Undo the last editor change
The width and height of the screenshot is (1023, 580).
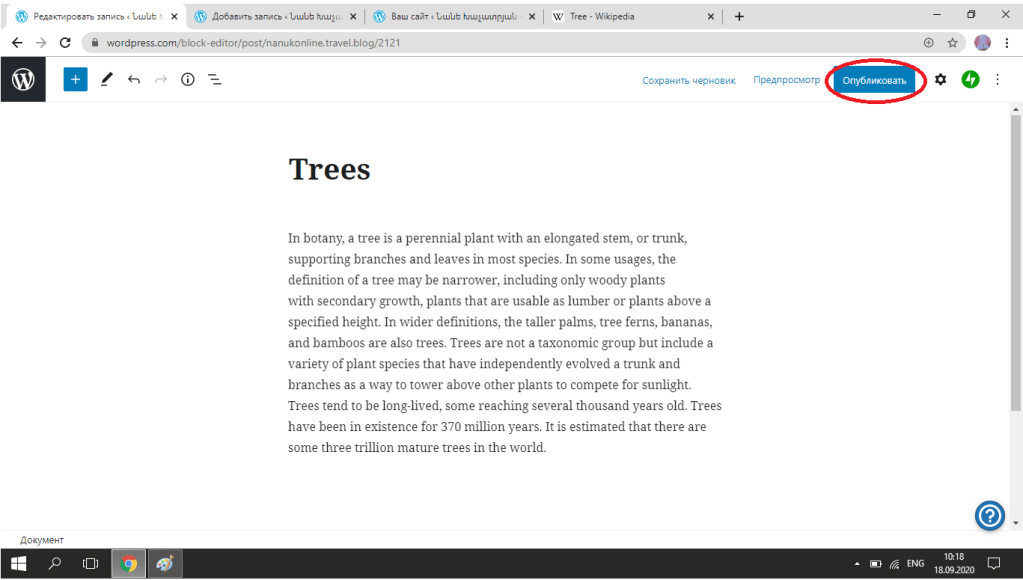click(134, 80)
